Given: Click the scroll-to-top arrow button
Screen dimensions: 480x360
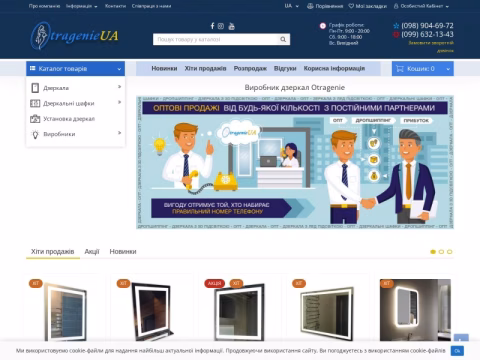Looking at the screenshot, I should click(461, 339).
